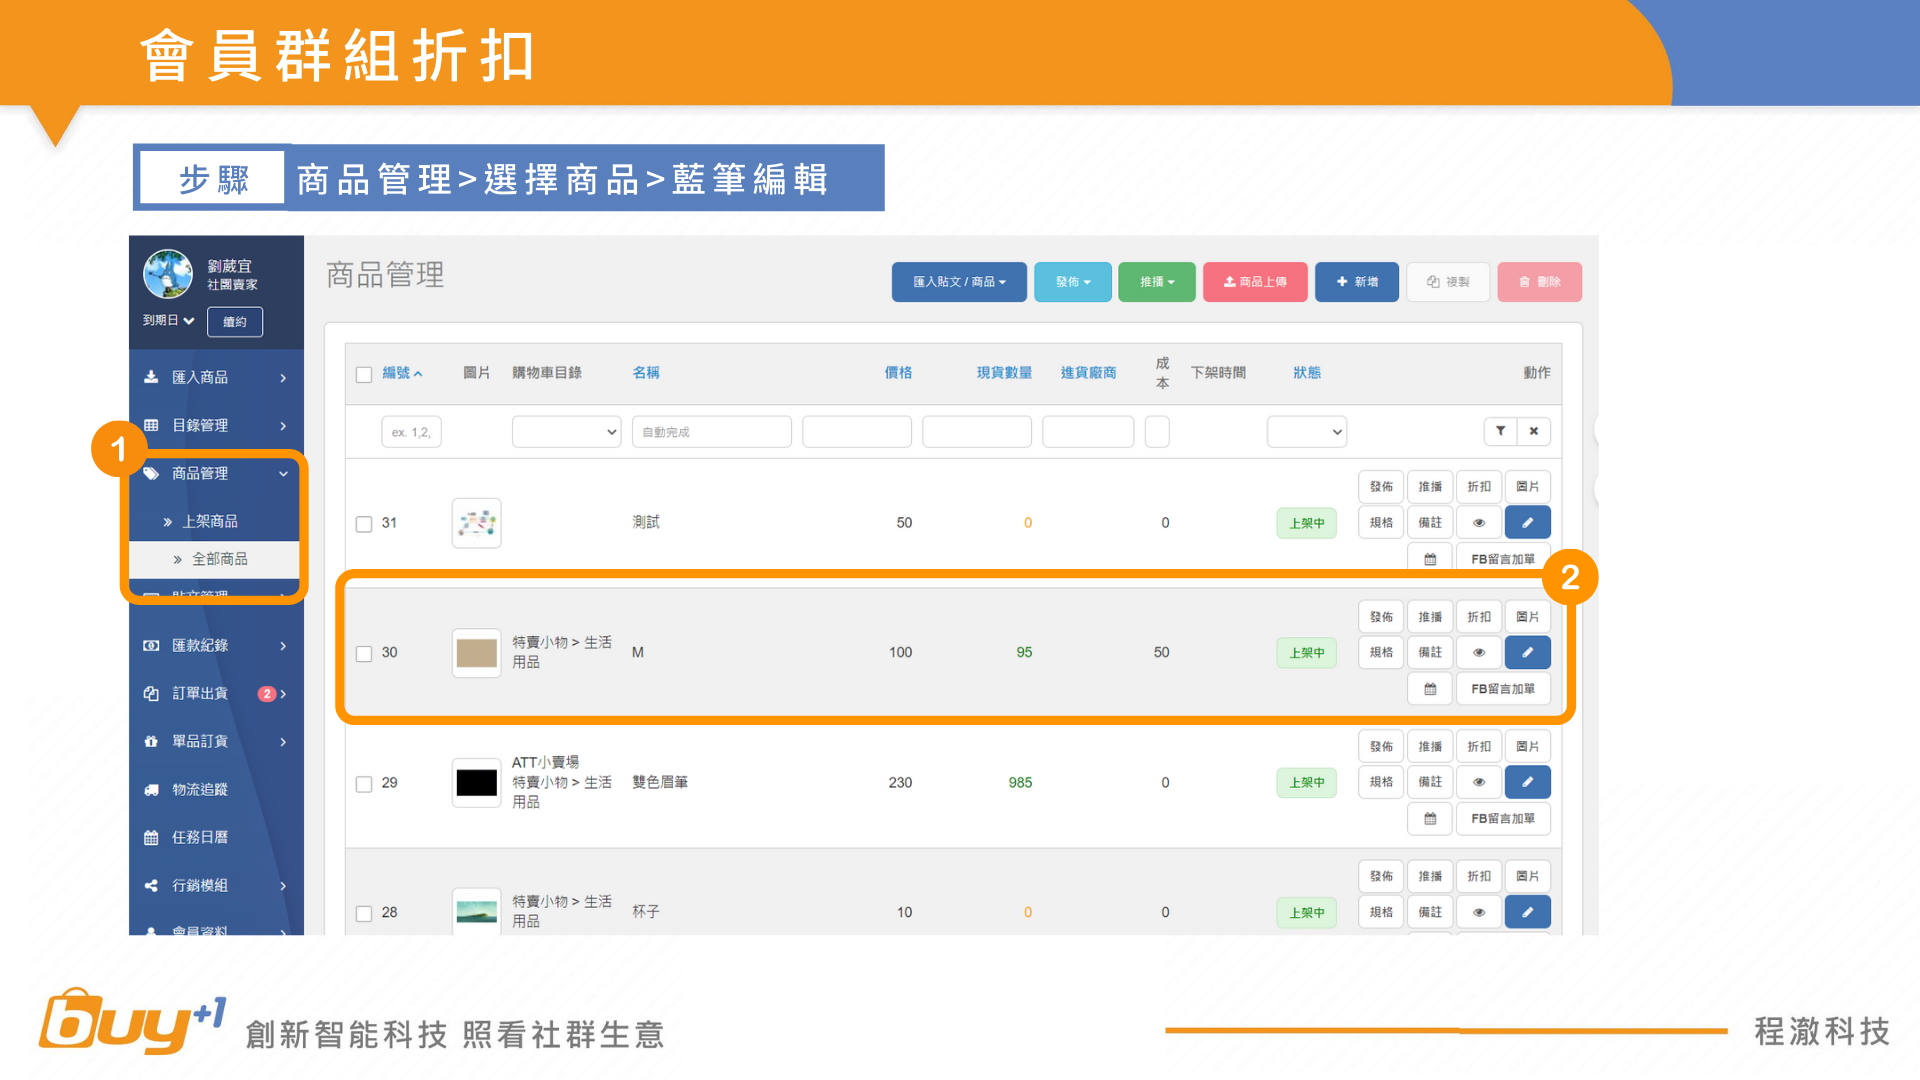Click the 名稱 filter input field
Viewport: 1920px width, 1080px height.
pos(711,432)
